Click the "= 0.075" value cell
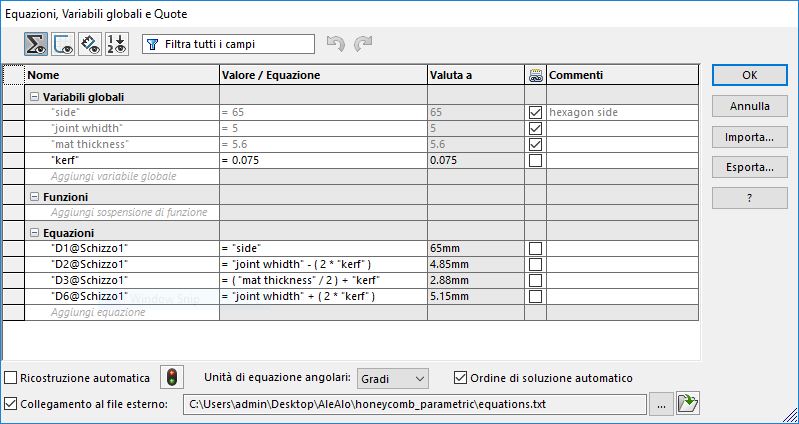Screen dimensions: 799x424 [324, 161]
